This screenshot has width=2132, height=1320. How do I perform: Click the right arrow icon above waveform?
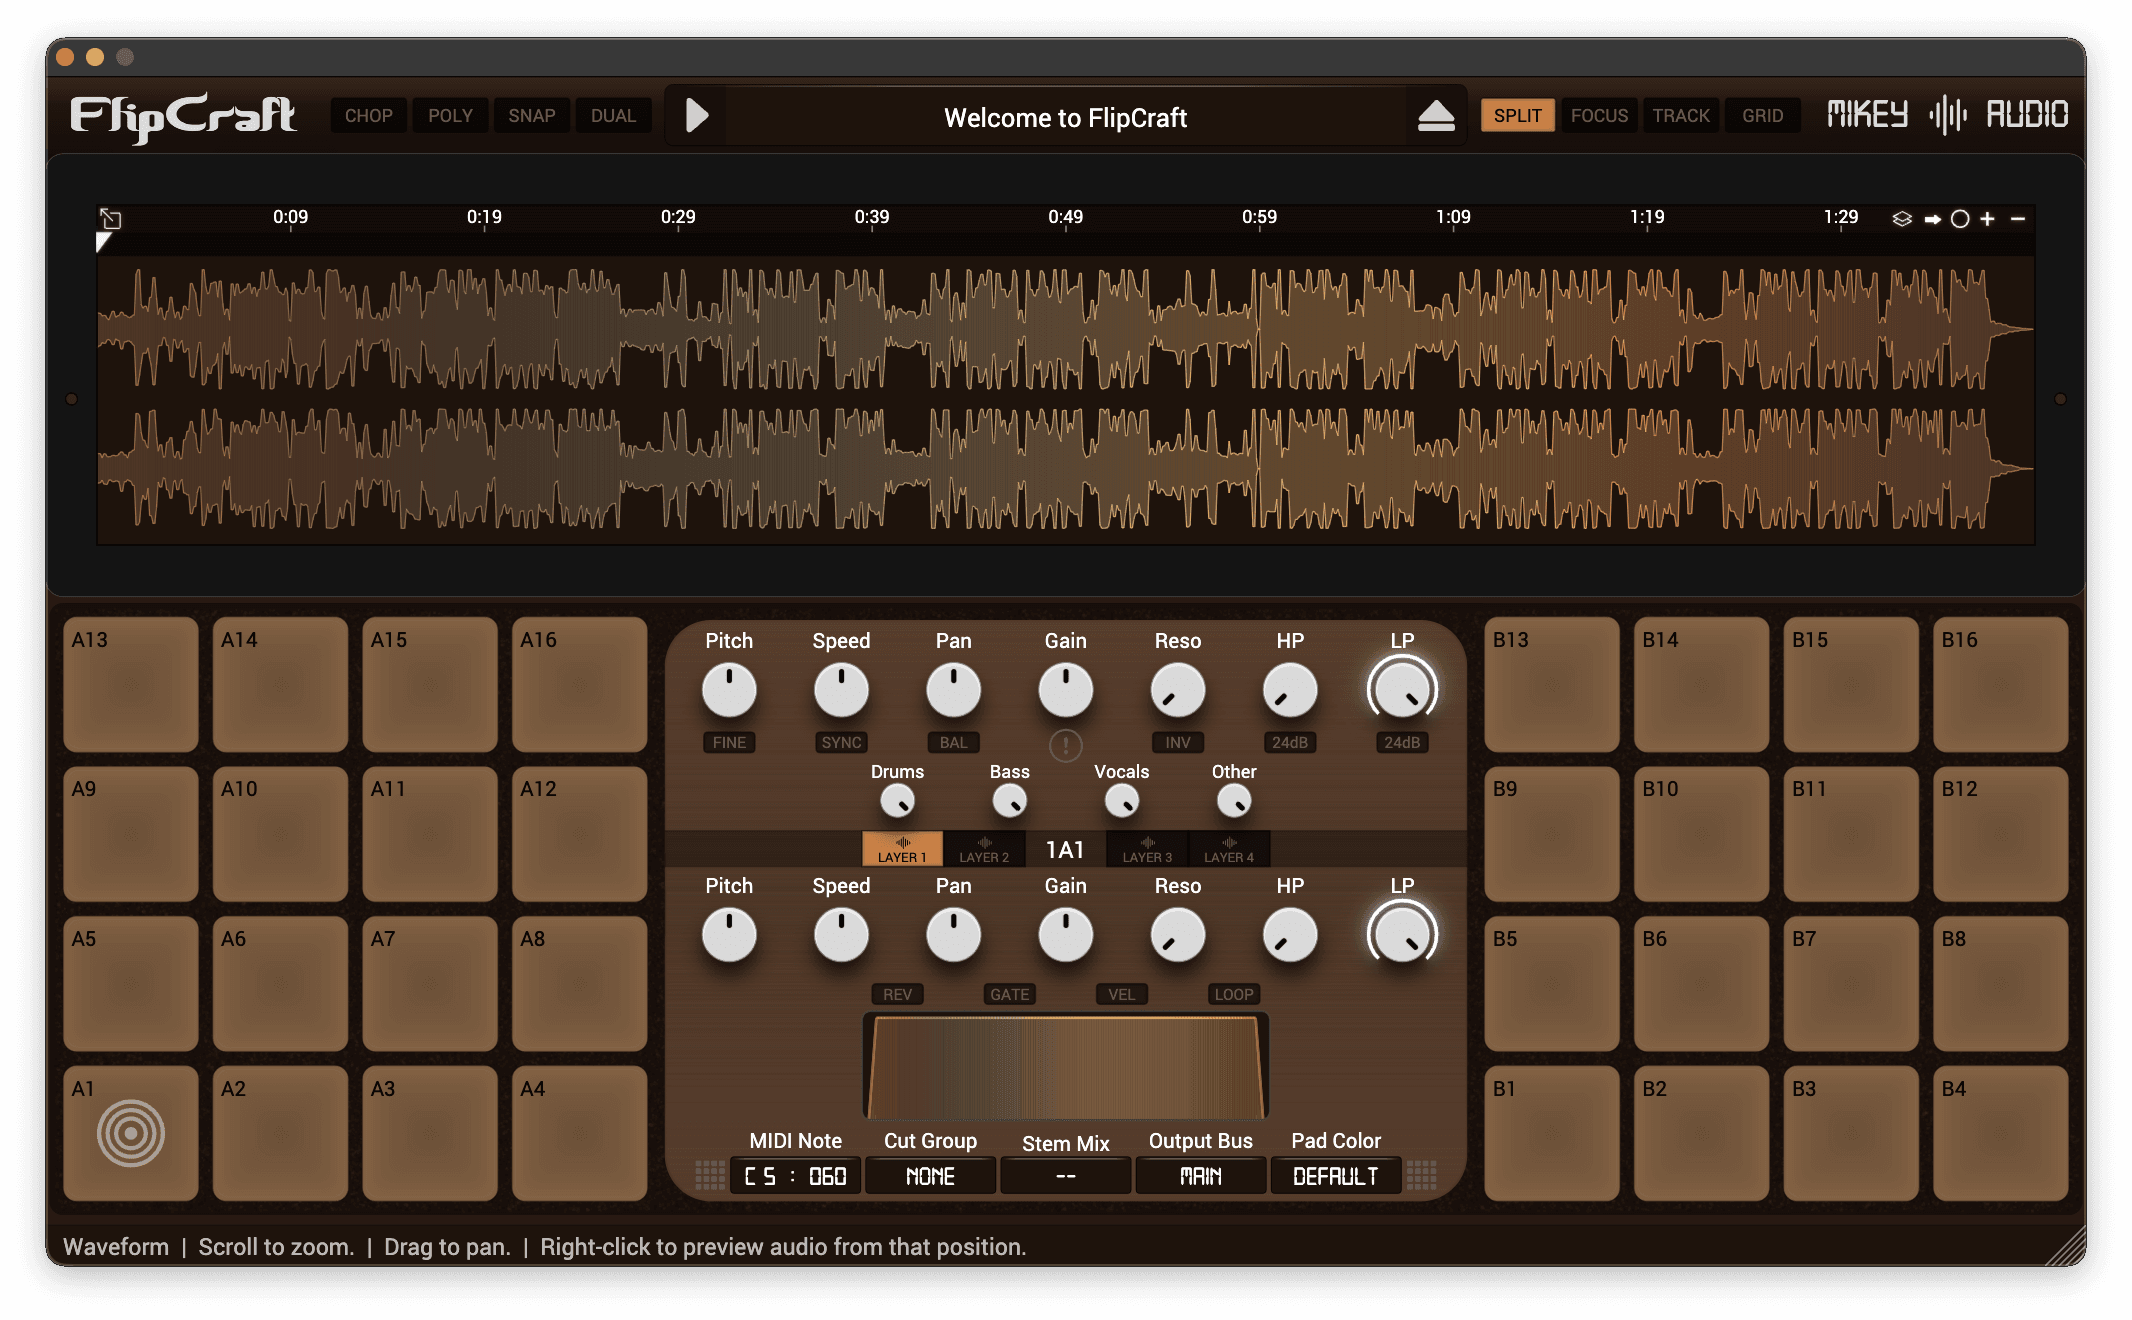pos(1932,219)
